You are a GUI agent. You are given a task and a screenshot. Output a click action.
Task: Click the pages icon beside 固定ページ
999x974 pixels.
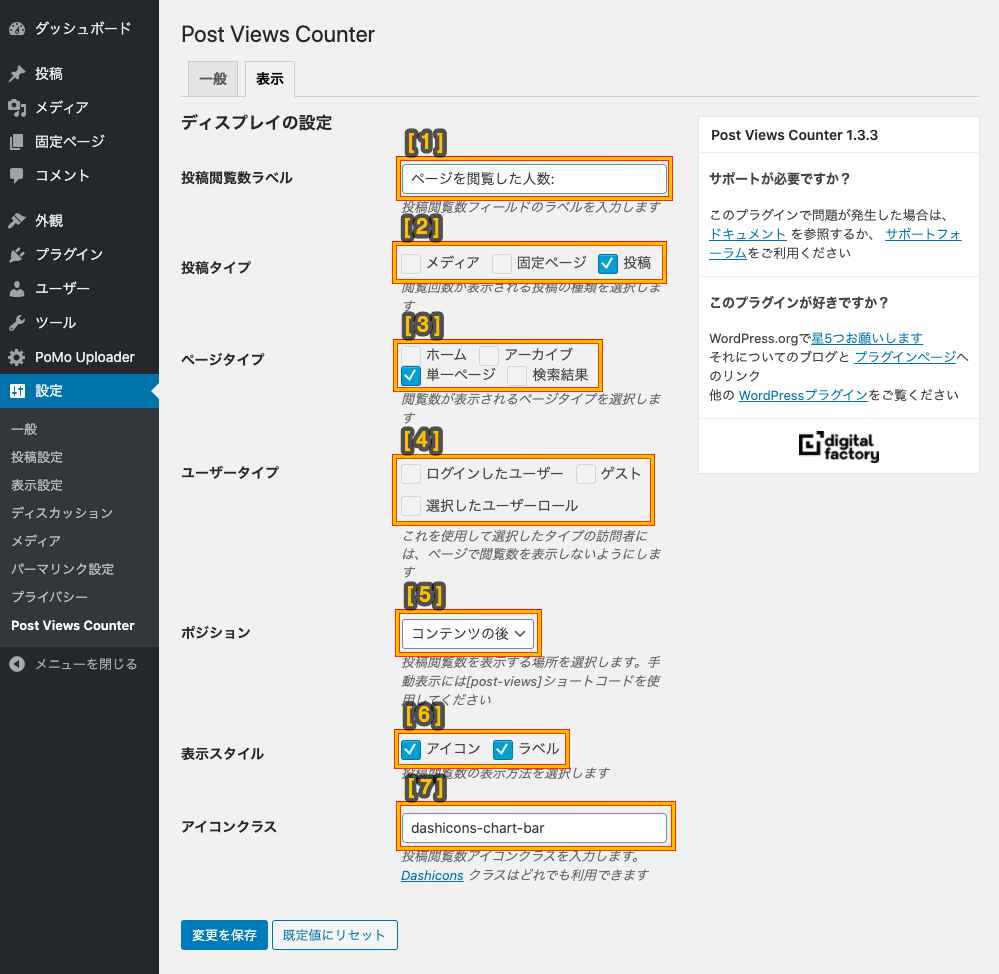[x=17, y=141]
